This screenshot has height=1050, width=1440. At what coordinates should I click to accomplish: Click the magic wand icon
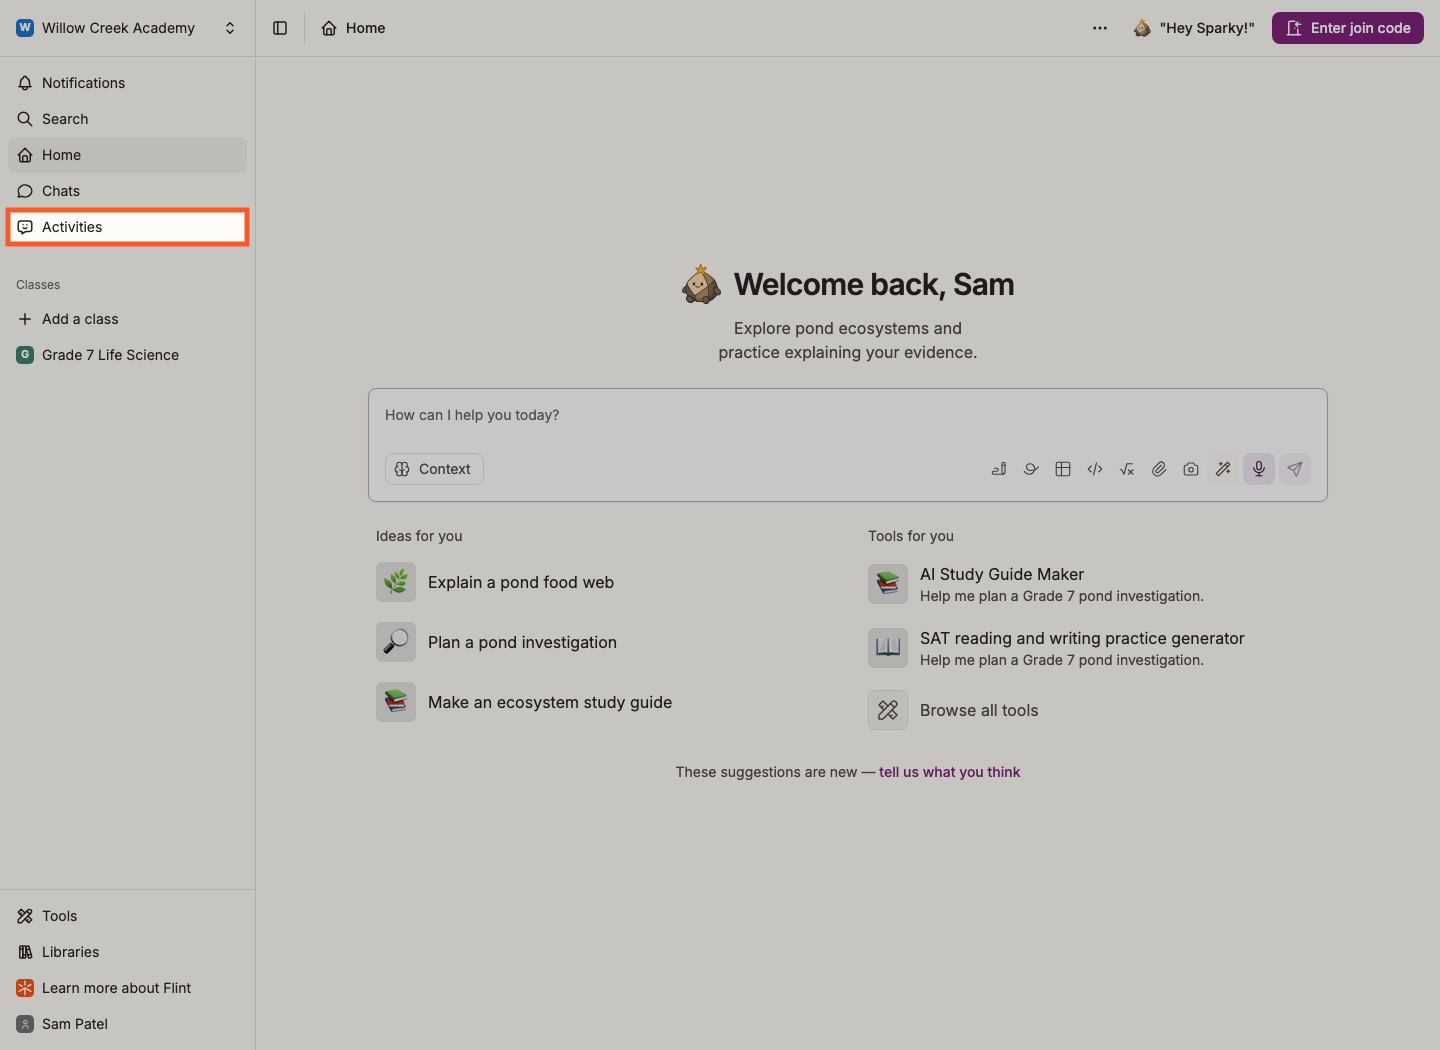[x=1223, y=469]
